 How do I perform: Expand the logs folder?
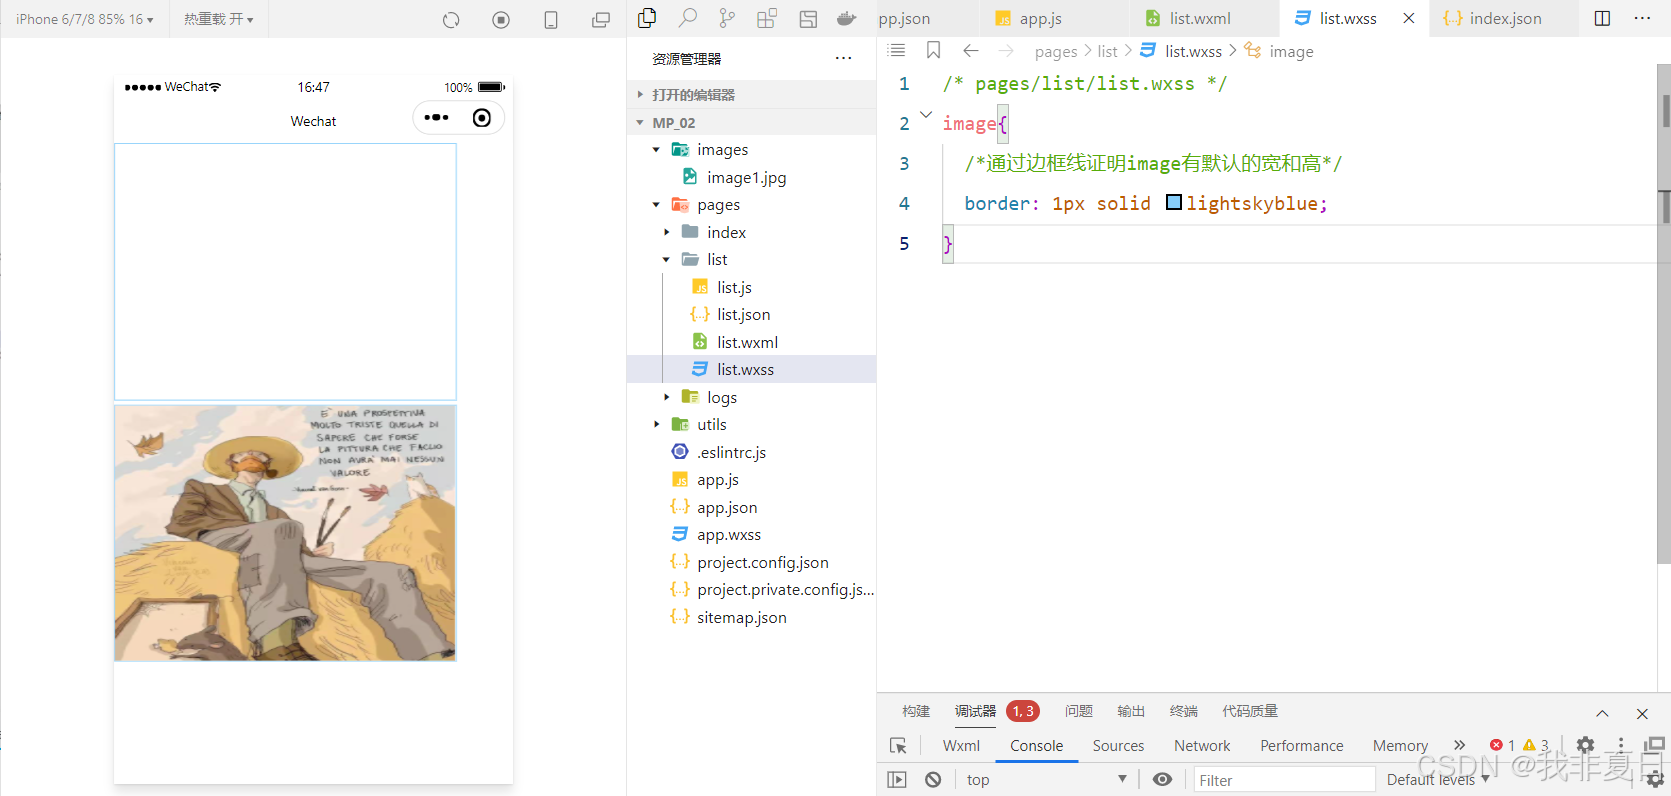[x=666, y=397]
